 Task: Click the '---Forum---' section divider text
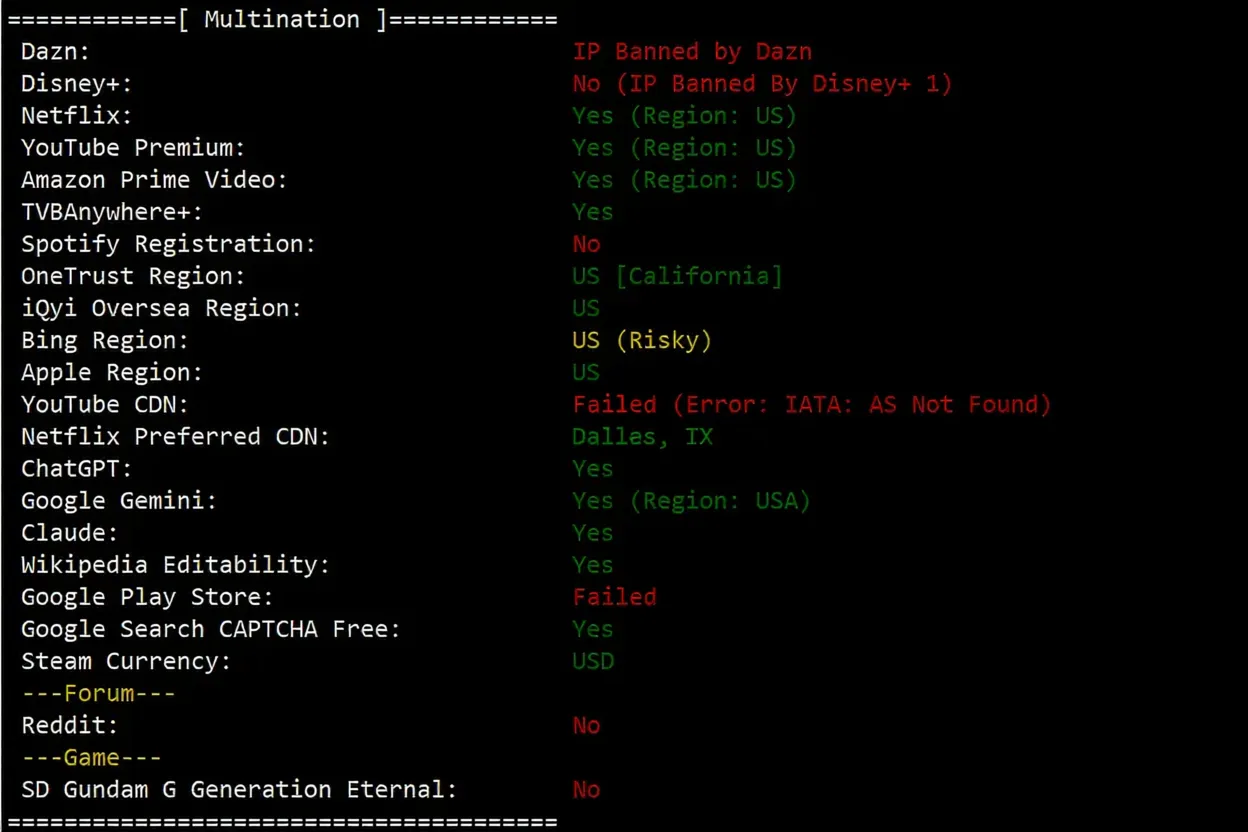[x=98, y=693]
